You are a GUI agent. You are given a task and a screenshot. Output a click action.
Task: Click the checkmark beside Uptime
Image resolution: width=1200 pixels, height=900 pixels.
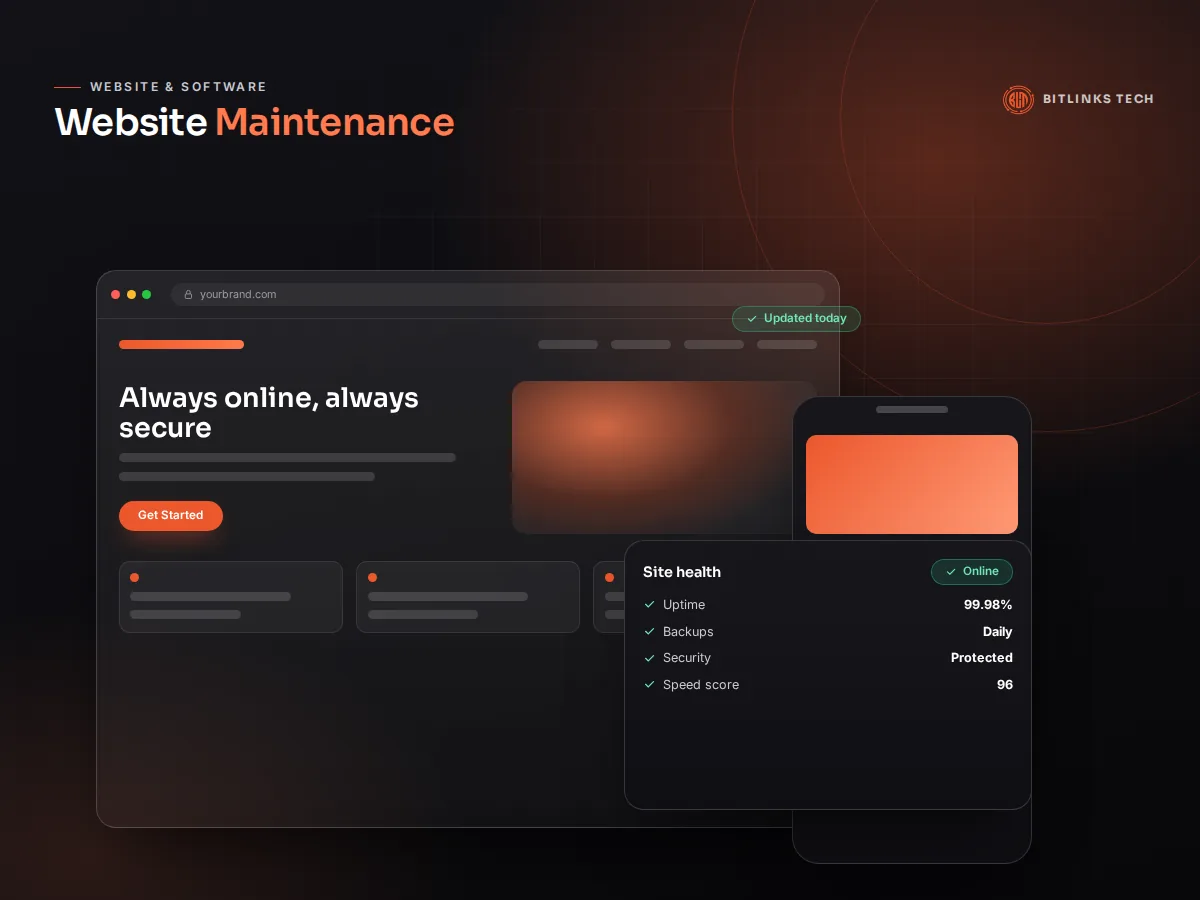click(650, 605)
